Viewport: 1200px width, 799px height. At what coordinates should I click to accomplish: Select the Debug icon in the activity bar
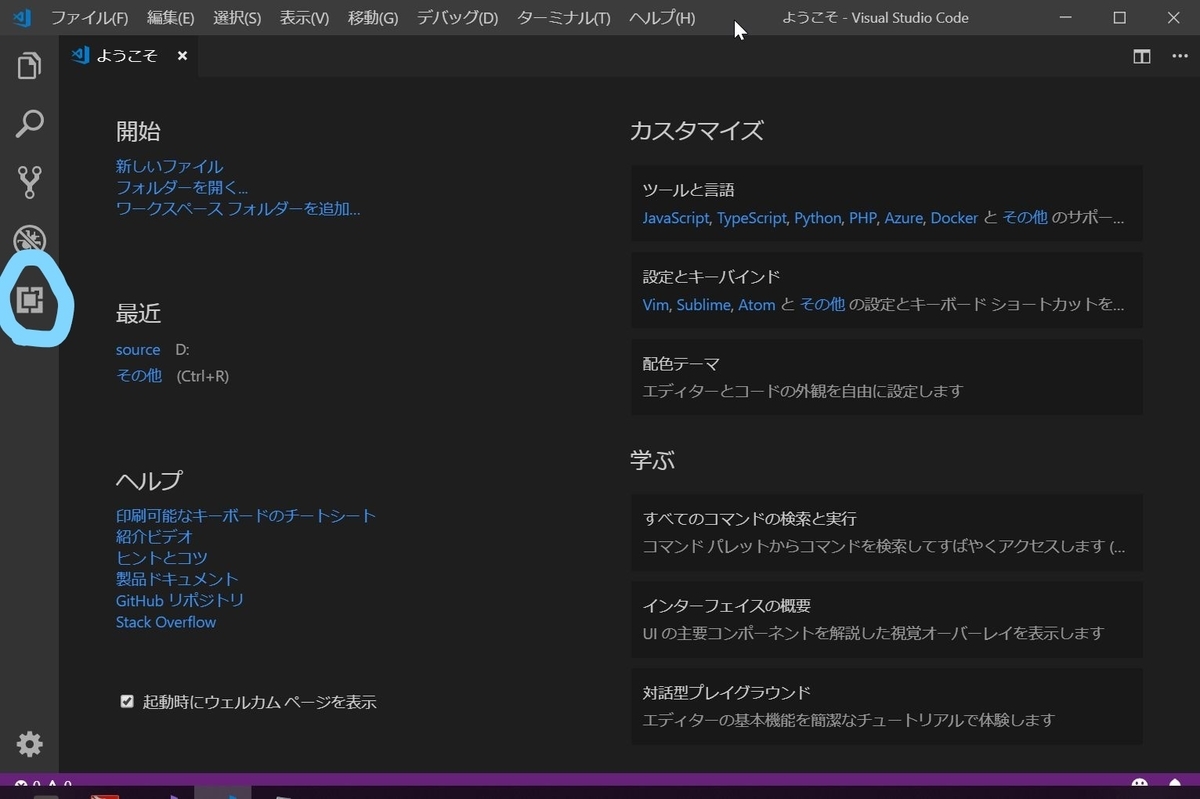click(28, 240)
